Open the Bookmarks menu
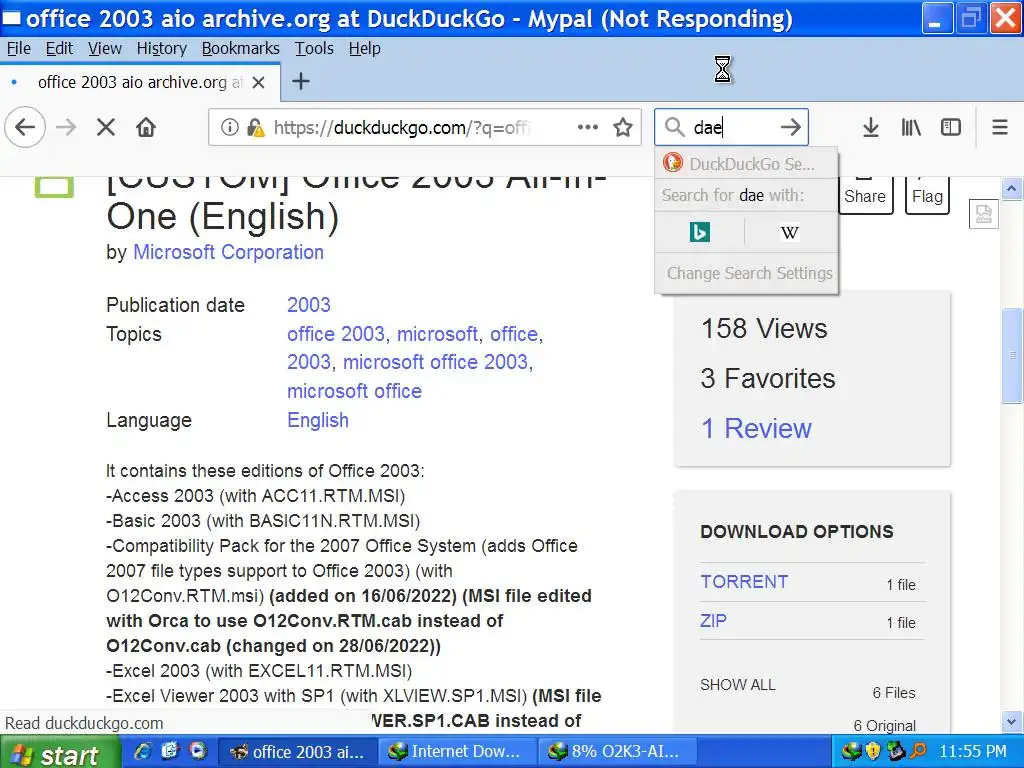This screenshot has height=768, width=1024. point(240,48)
